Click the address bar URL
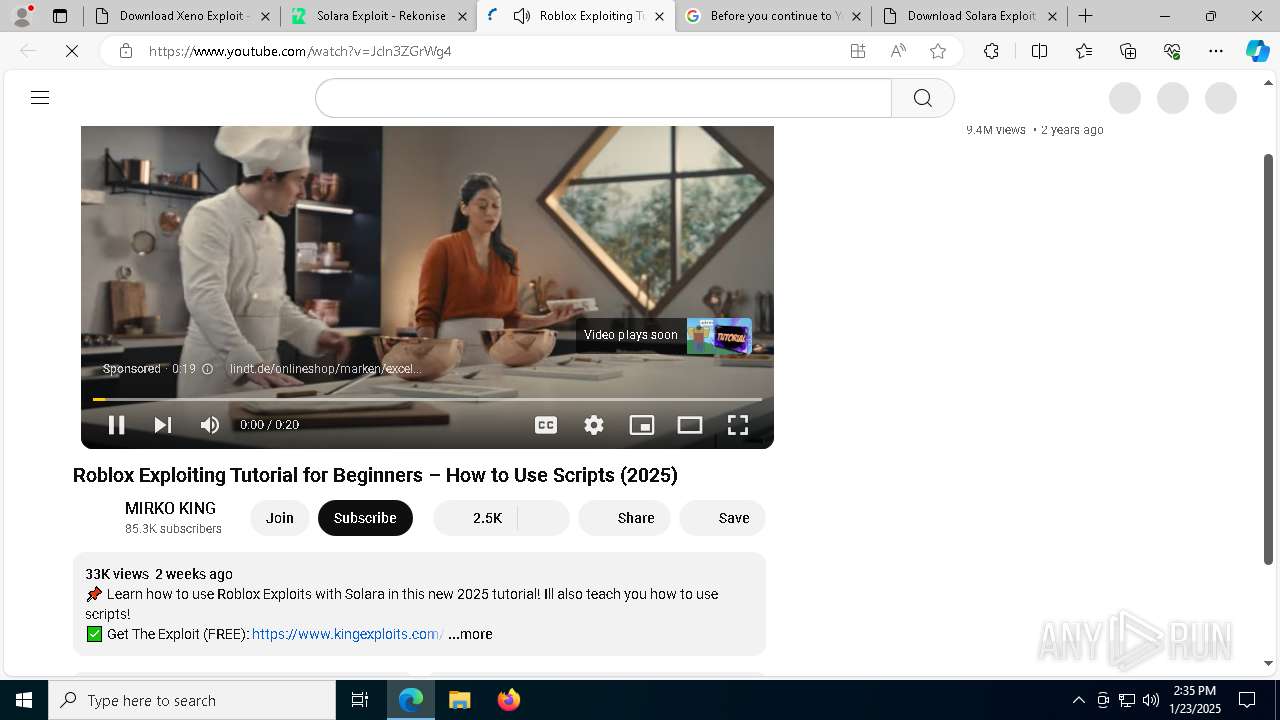The height and width of the screenshot is (720, 1280). tap(300, 51)
